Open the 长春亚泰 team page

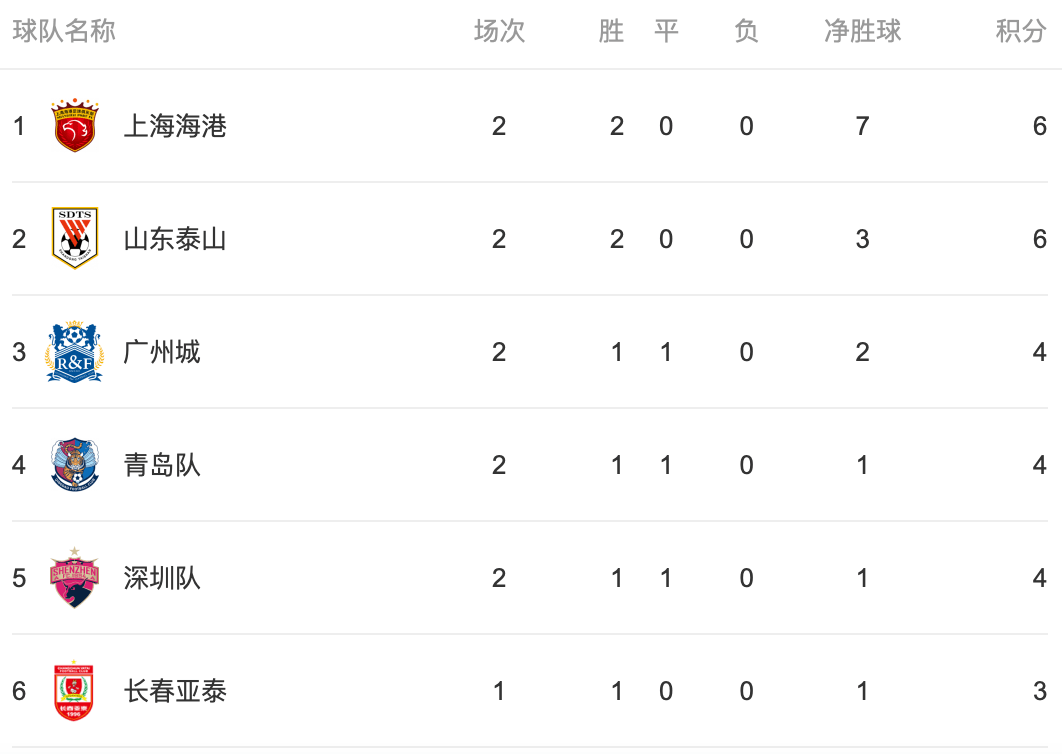tap(175, 691)
